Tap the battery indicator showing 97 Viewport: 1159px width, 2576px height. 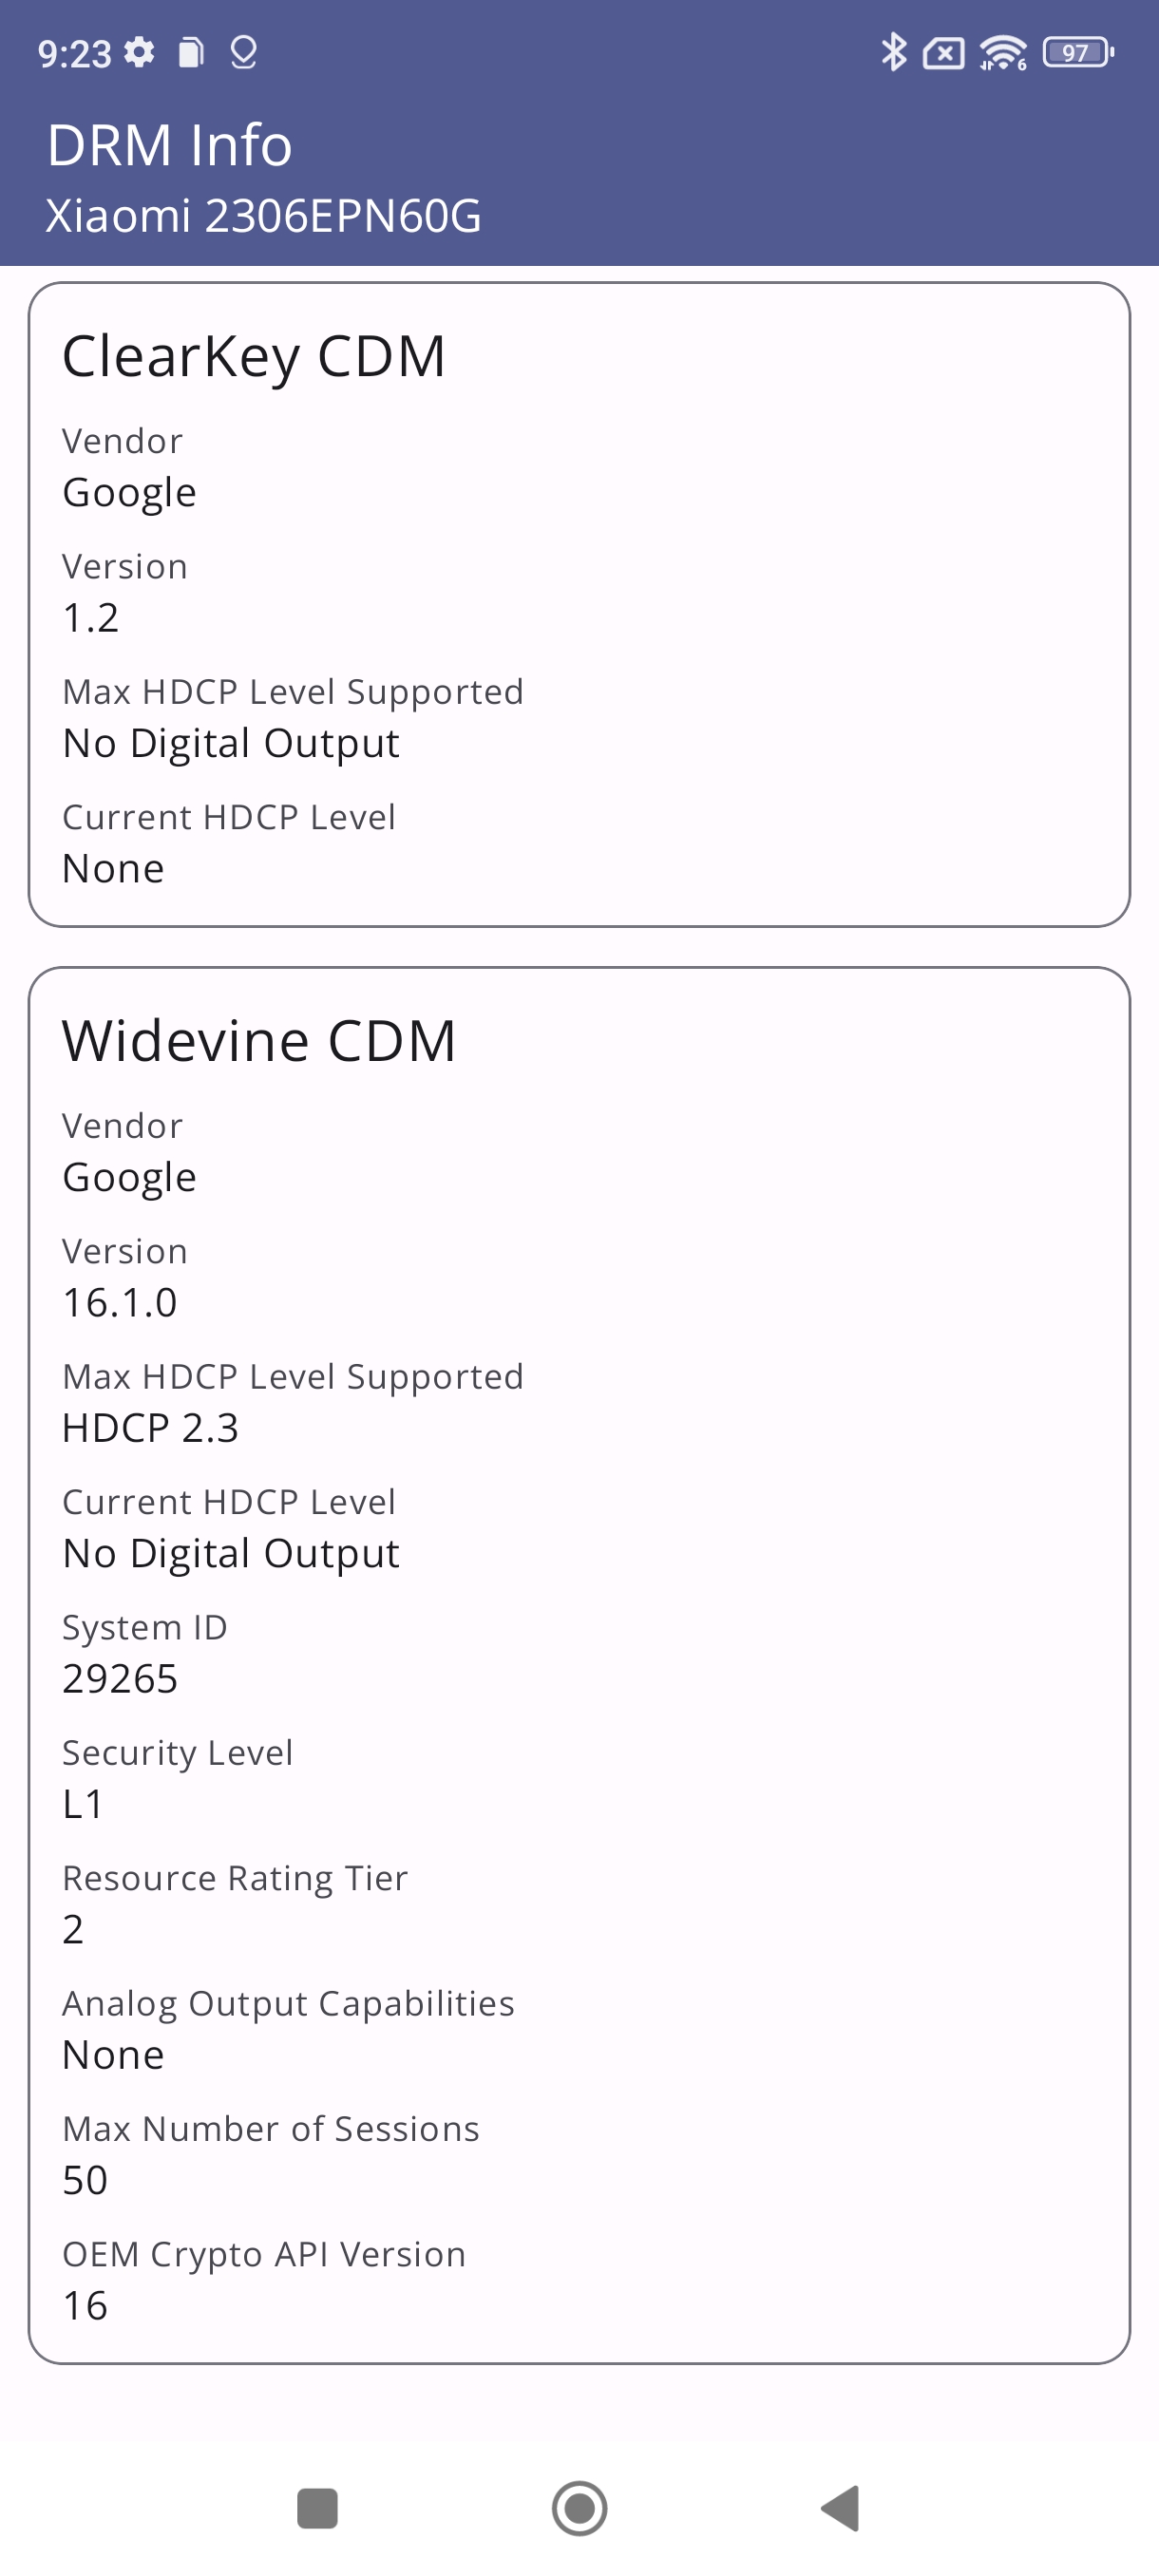[x=1078, y=52]
